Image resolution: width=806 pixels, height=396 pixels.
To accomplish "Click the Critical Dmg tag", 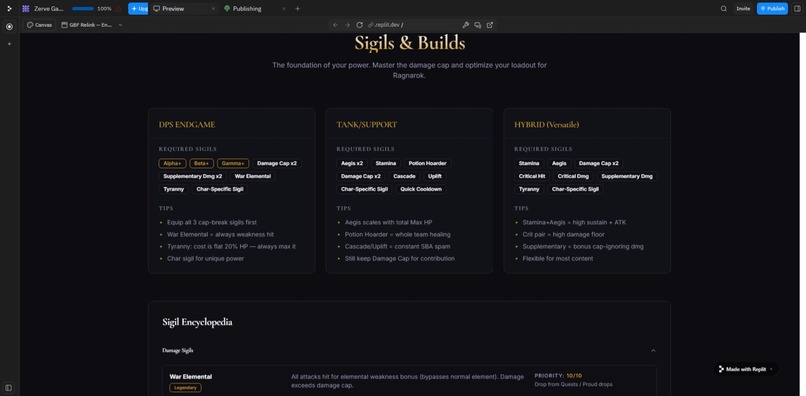I will click(573, 176).
